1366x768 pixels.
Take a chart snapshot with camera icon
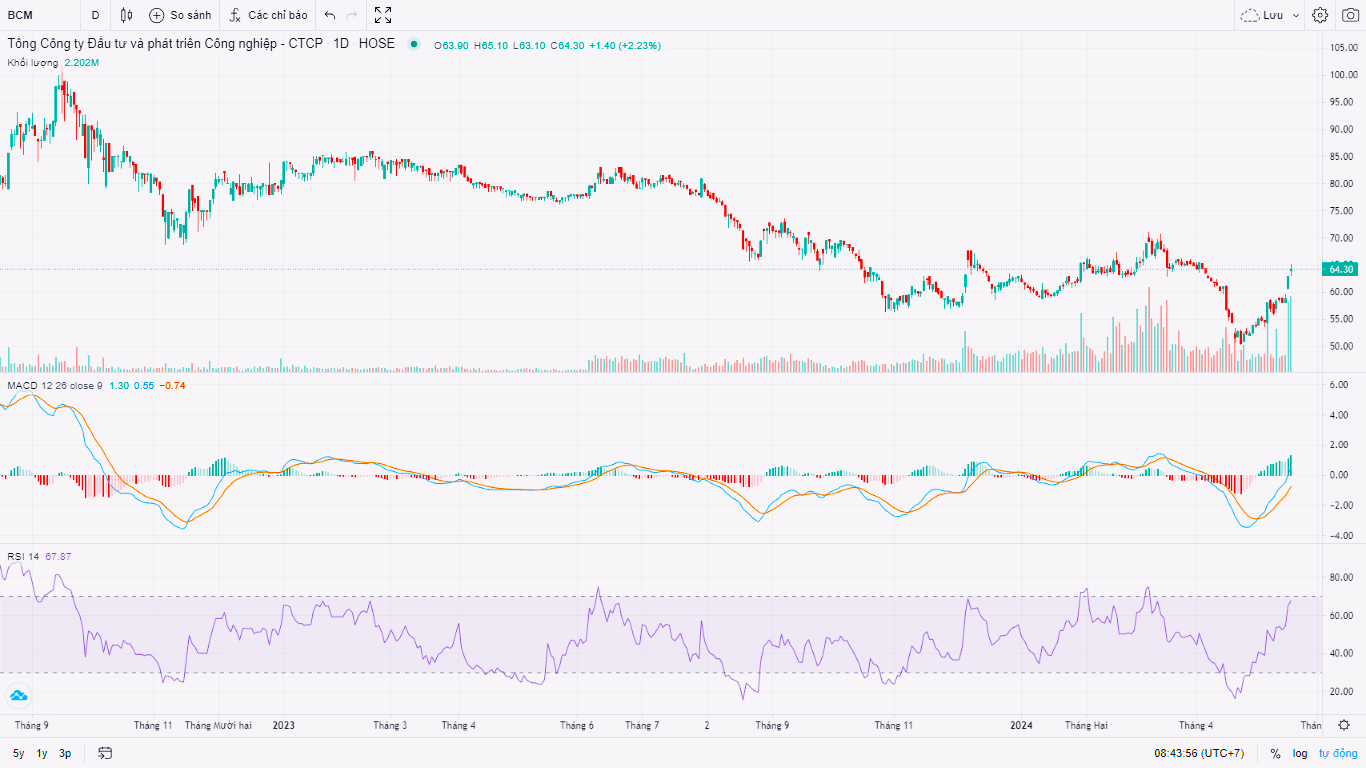click(1349, 15)
